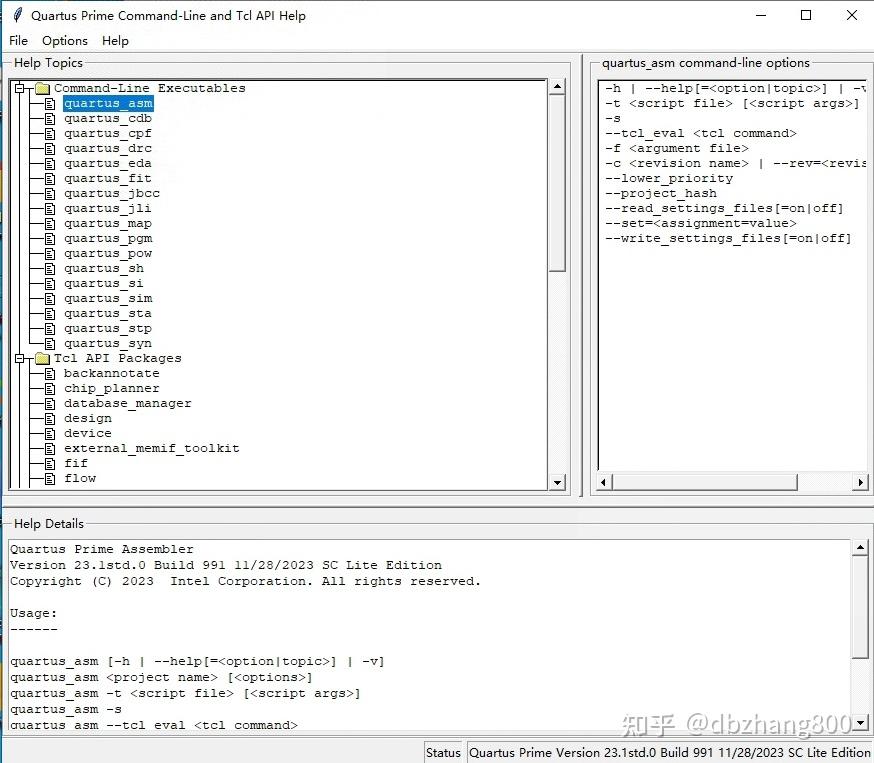Click the Command-Line Executables folder icon
Image resolution: width=874 pixels, height=763 pixels.
[41, 87]
